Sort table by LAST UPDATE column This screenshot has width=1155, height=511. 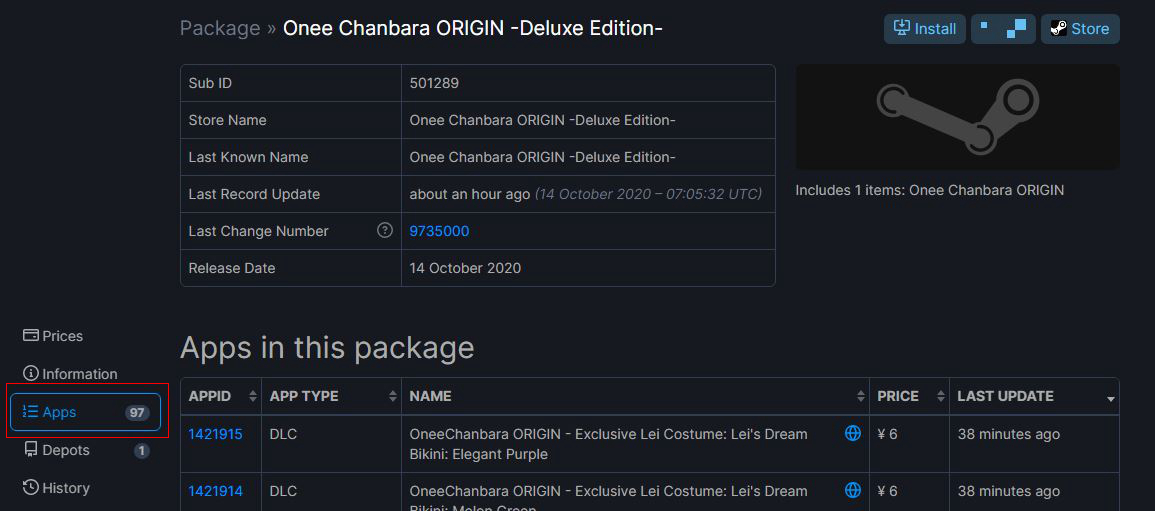pos(1033,396)
